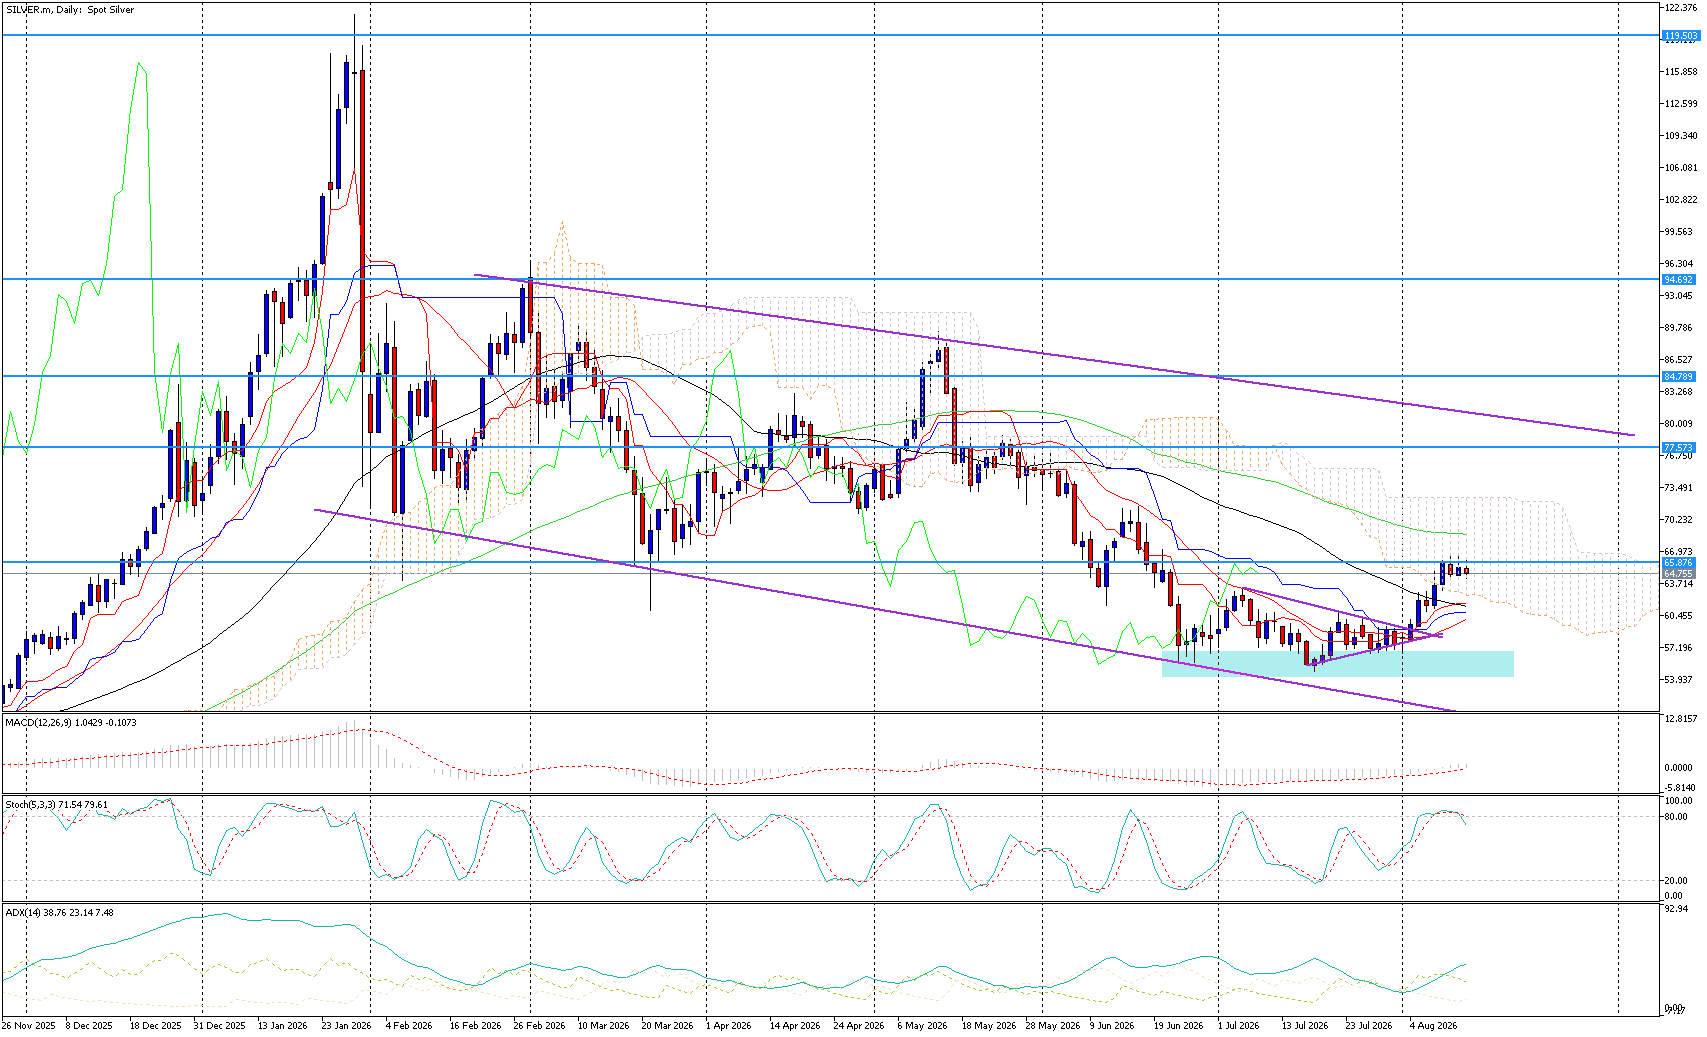Viewport: 1707px width, 1037px height.
Task: Click the 99.563 price scale label
Action: click(1678, 232)
